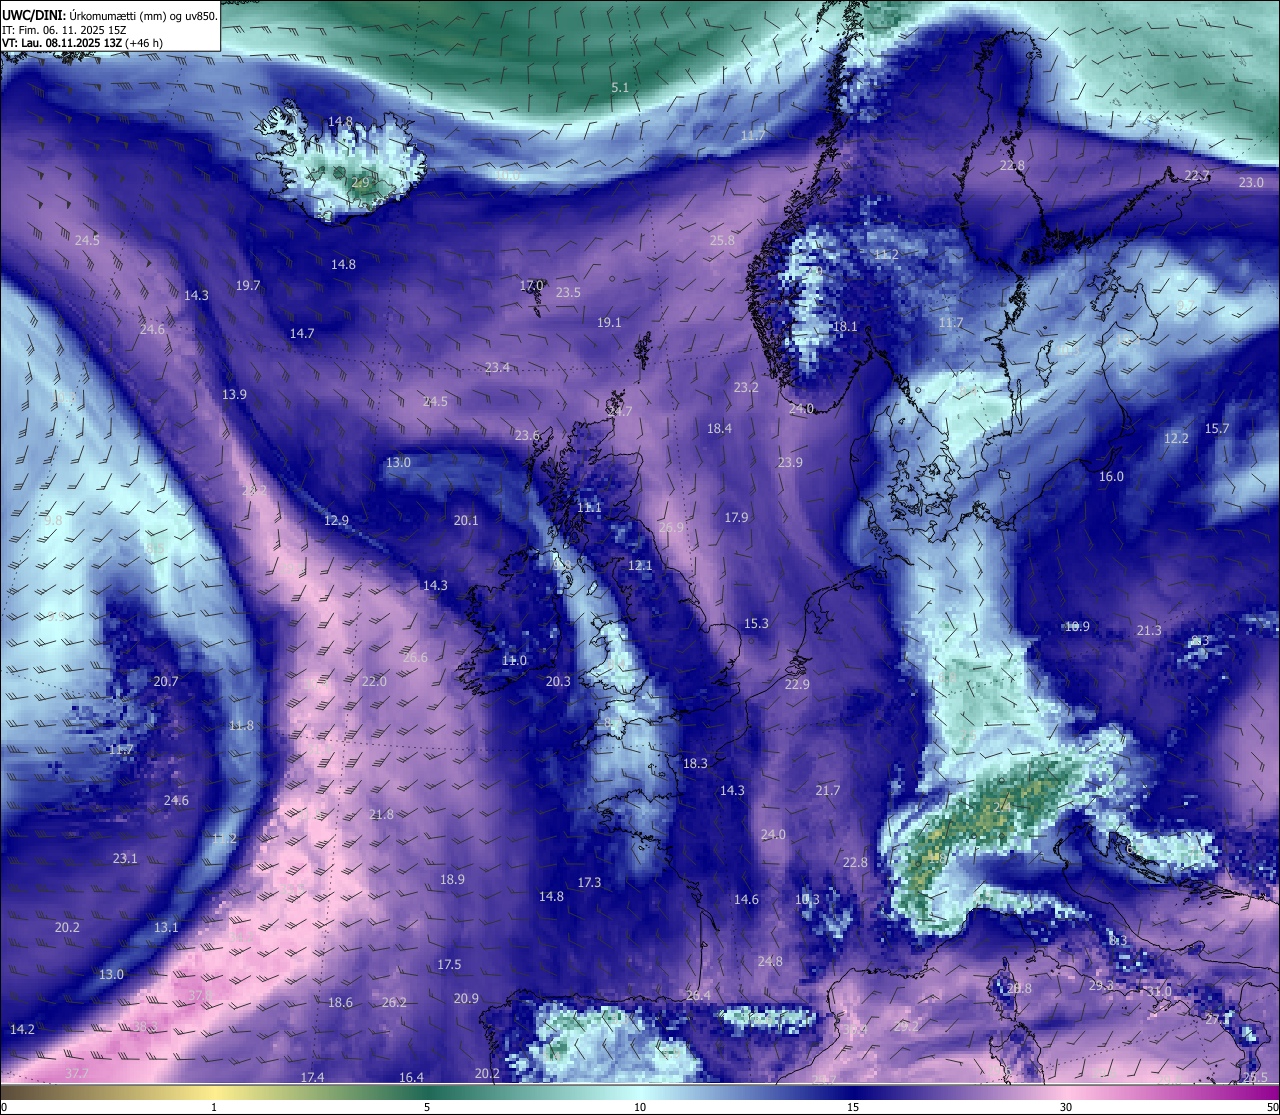Click the 12.1 value over northern England
Screen dimensions: 1280x1115
[x=640, y=565]
